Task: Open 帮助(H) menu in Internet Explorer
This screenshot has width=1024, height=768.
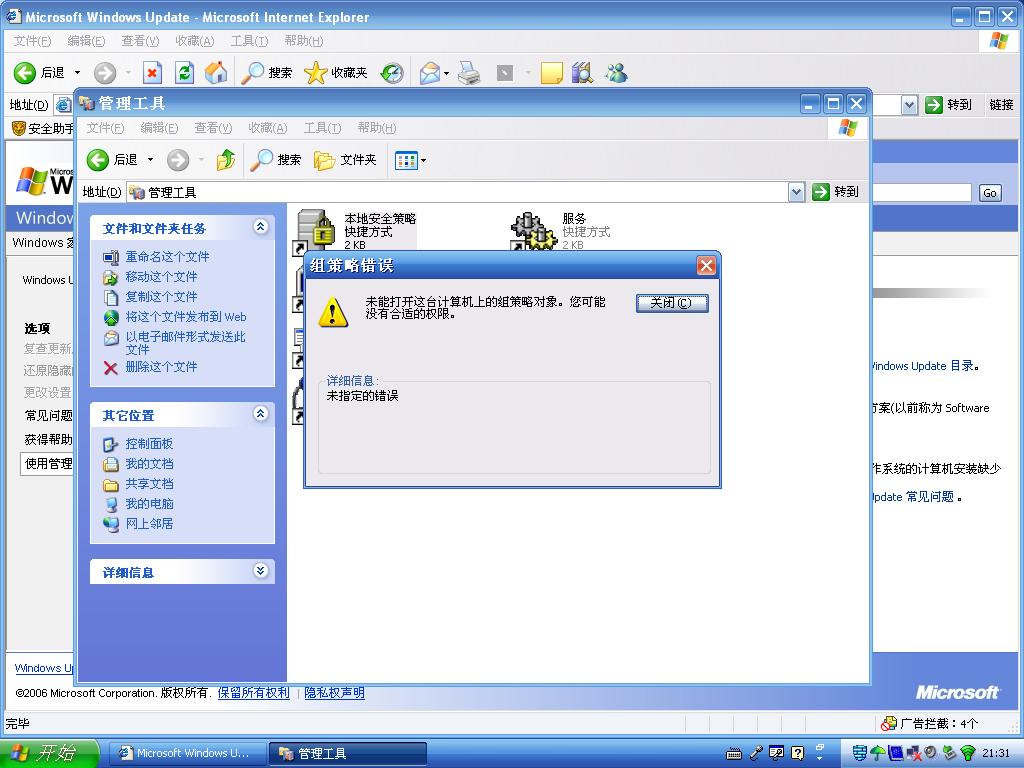Action: click(x=304, y=41)
